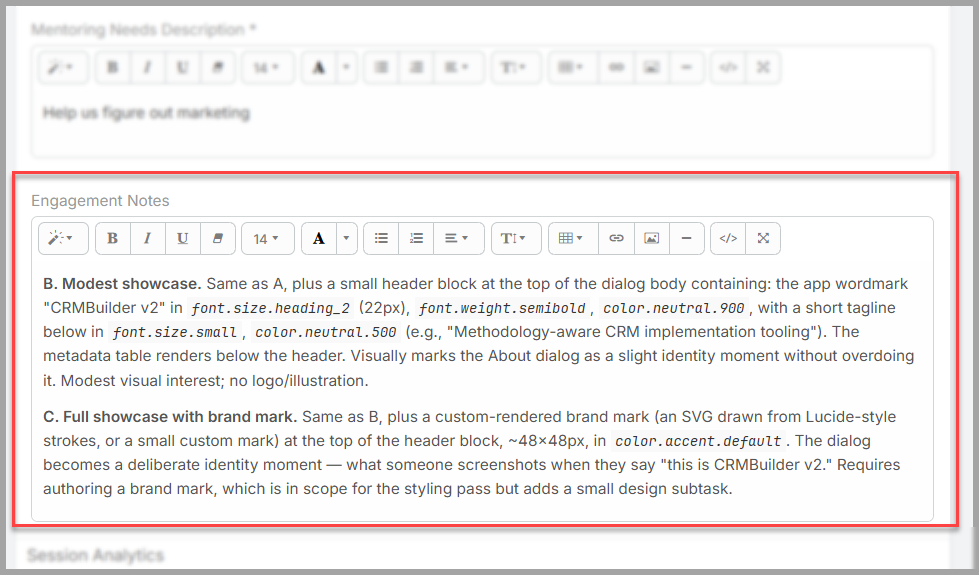The height and width of the screenshot is (575, 979).
Task: Open the Style magic wand menu in Engagement Notes
Action: click(x=63, y=238)
